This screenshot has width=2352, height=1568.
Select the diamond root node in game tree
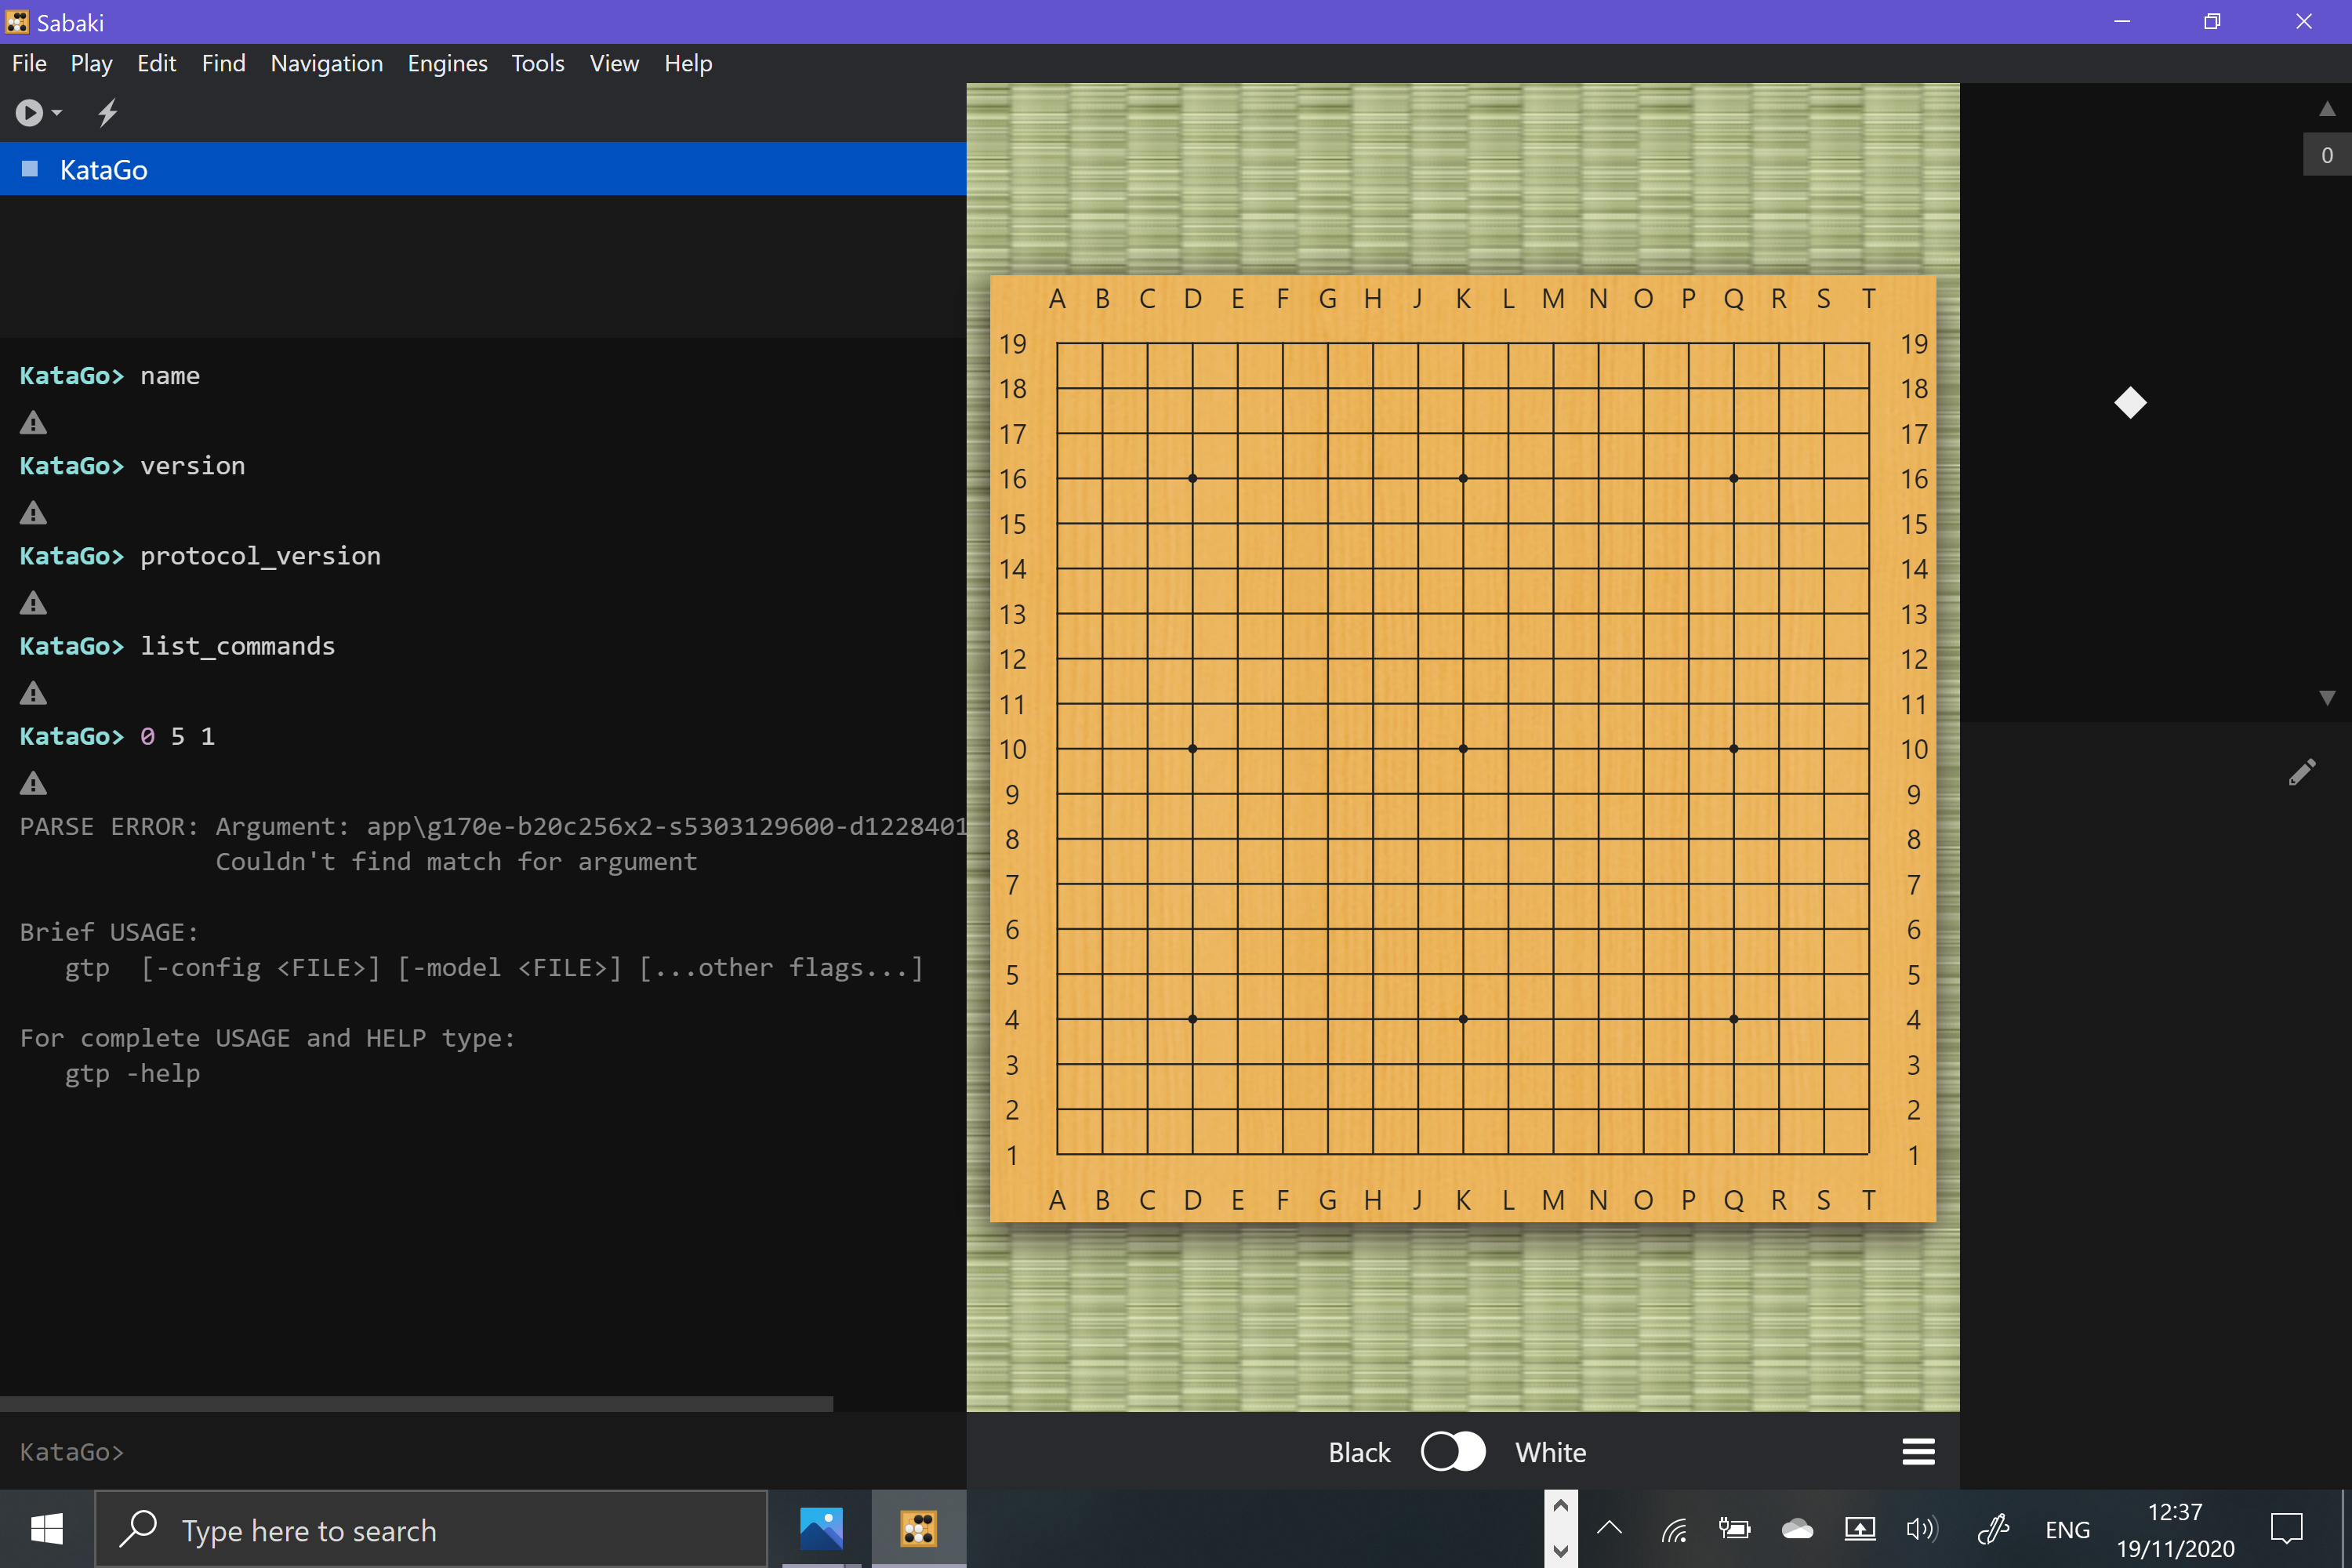(x=2130, y=403)
